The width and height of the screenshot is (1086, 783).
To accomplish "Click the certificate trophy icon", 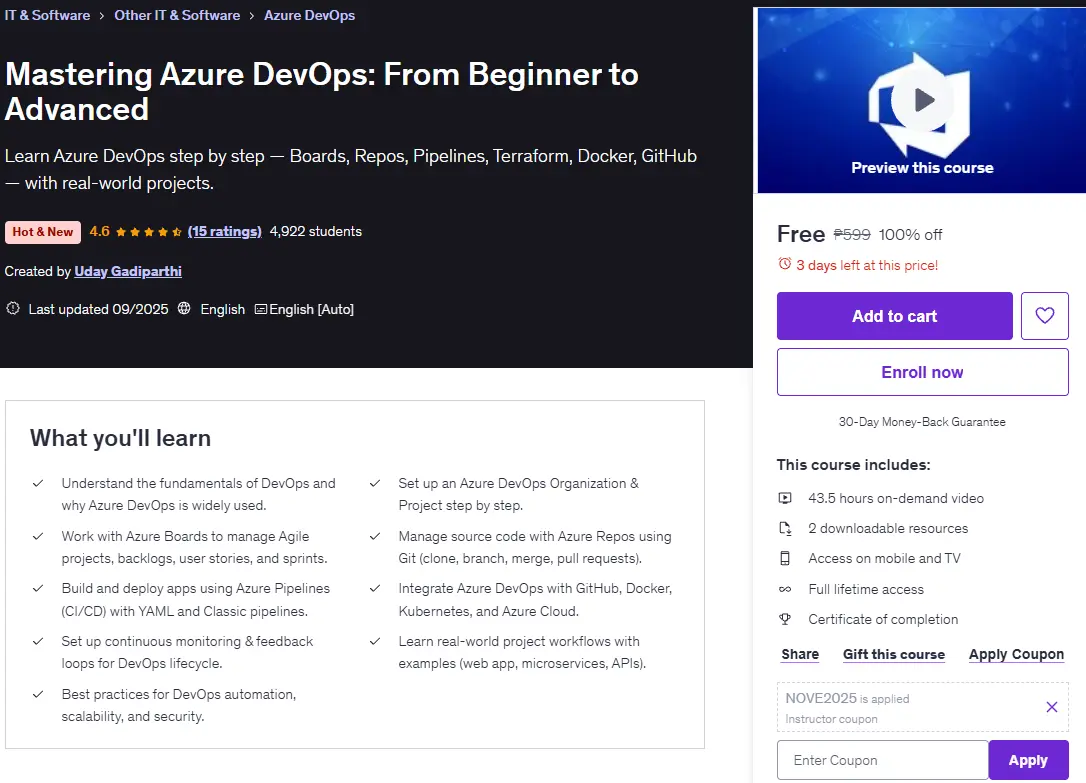I will (785, 619).
